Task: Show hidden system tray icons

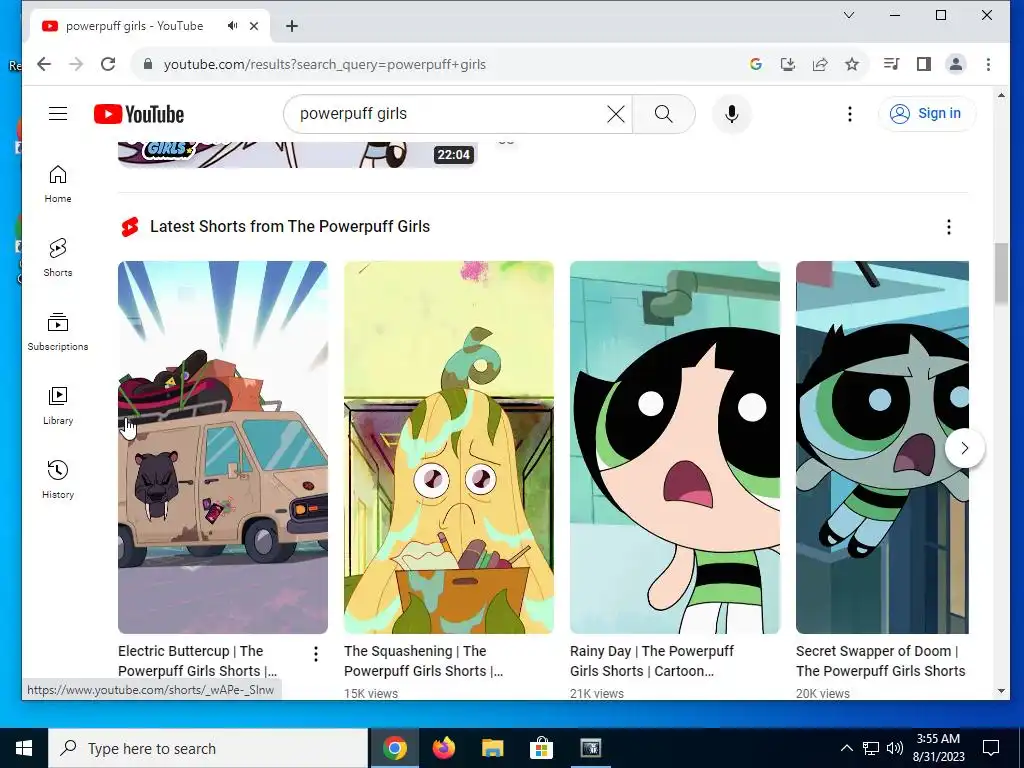Action: (846, 748)
